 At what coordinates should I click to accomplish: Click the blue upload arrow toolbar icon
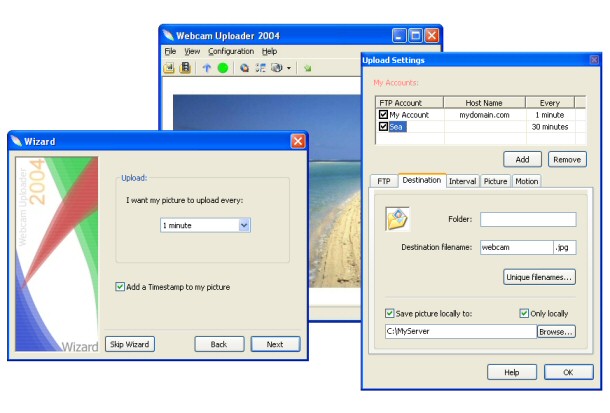(x=207, y=68)
